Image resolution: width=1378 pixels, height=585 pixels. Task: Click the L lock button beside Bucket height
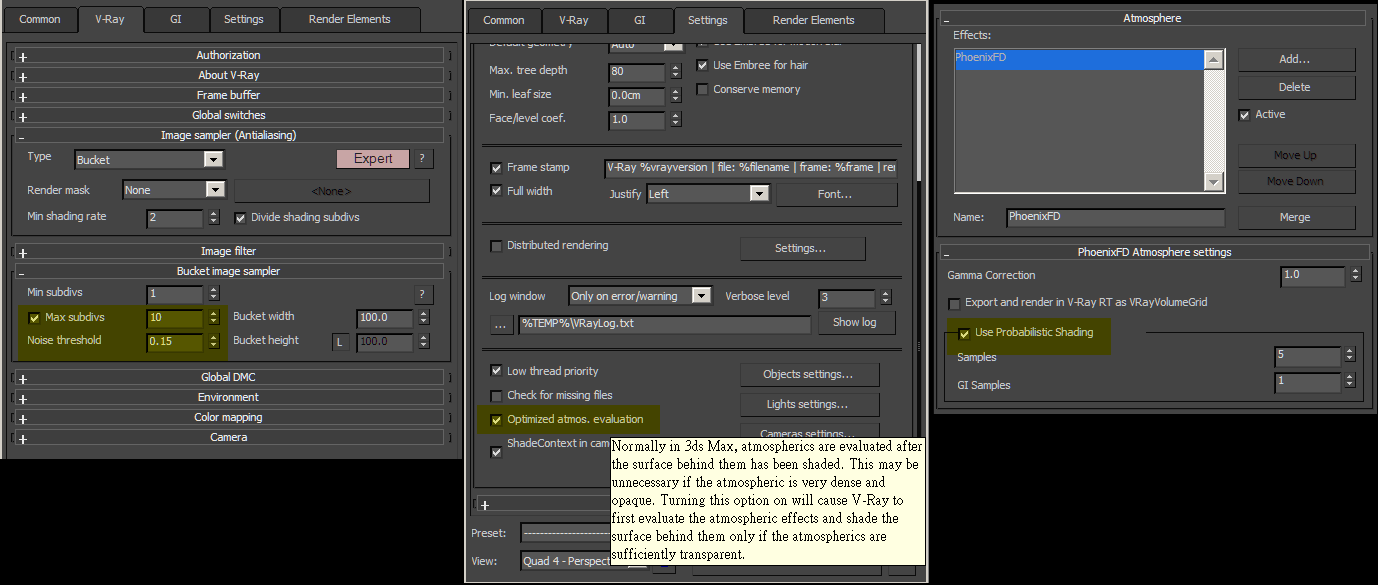click(x=341, y=341)
